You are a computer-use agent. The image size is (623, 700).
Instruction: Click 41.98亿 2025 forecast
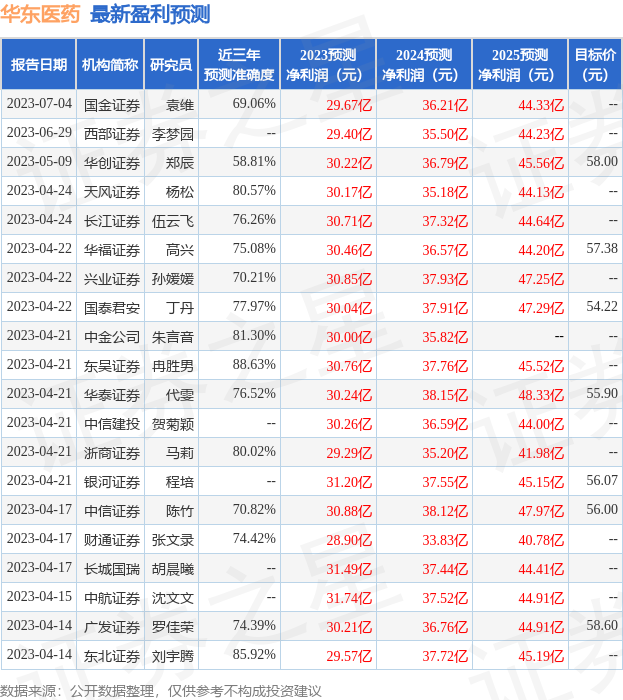point(541,453)
